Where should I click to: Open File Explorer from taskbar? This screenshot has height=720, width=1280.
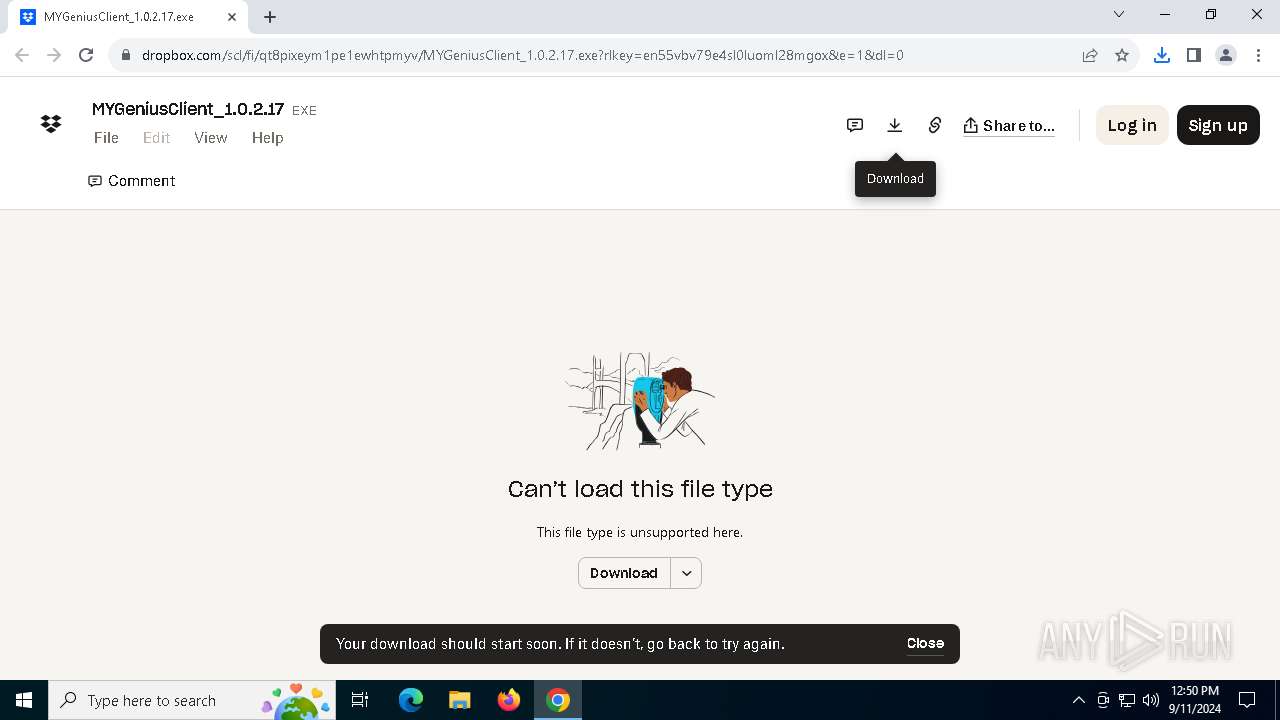(459, 700)
